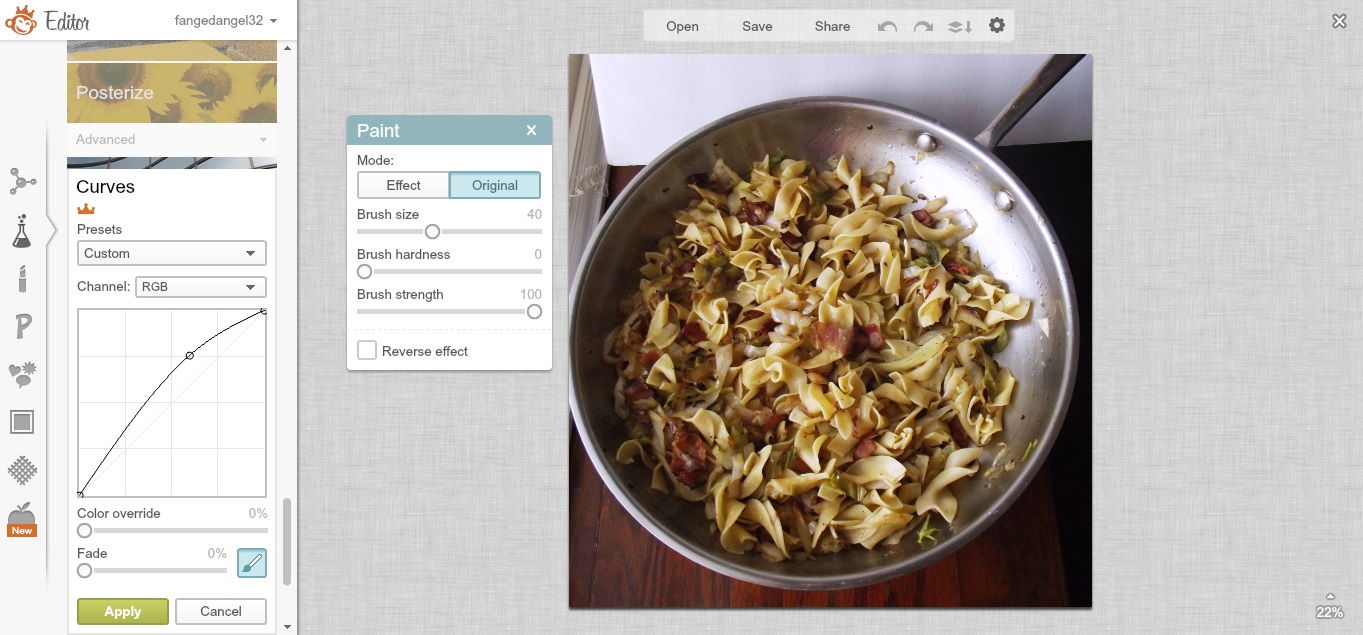Click the effects panel scroll up arrow

[x=288, y=48]
